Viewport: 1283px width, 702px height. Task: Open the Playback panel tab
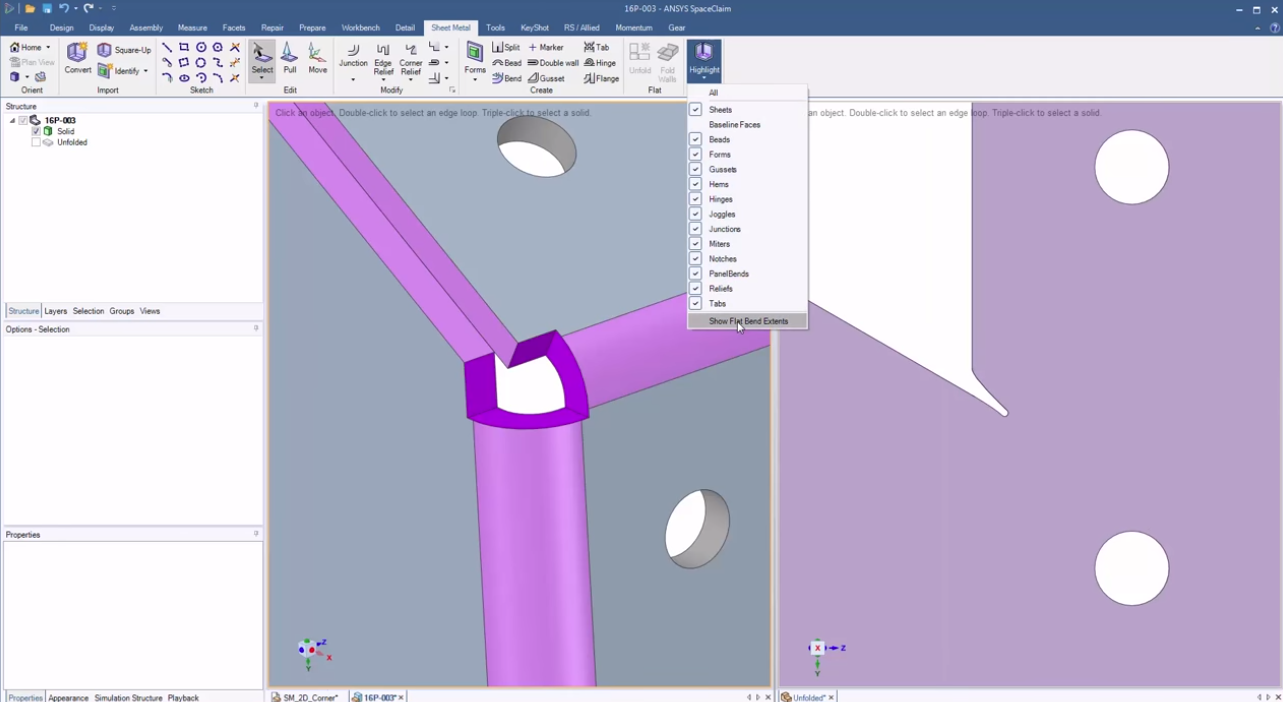click(x=183, y=697)
